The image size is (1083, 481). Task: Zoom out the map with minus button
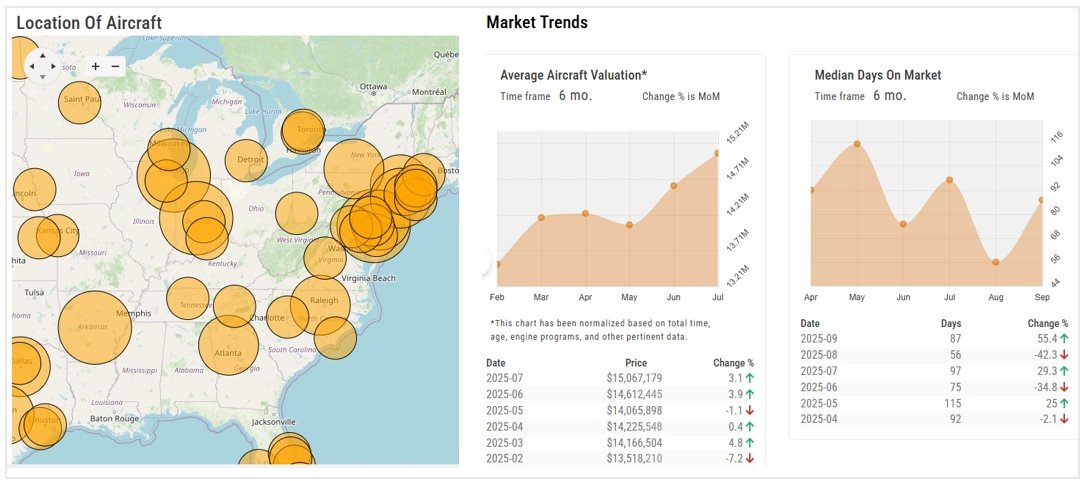tap(116, 67)
